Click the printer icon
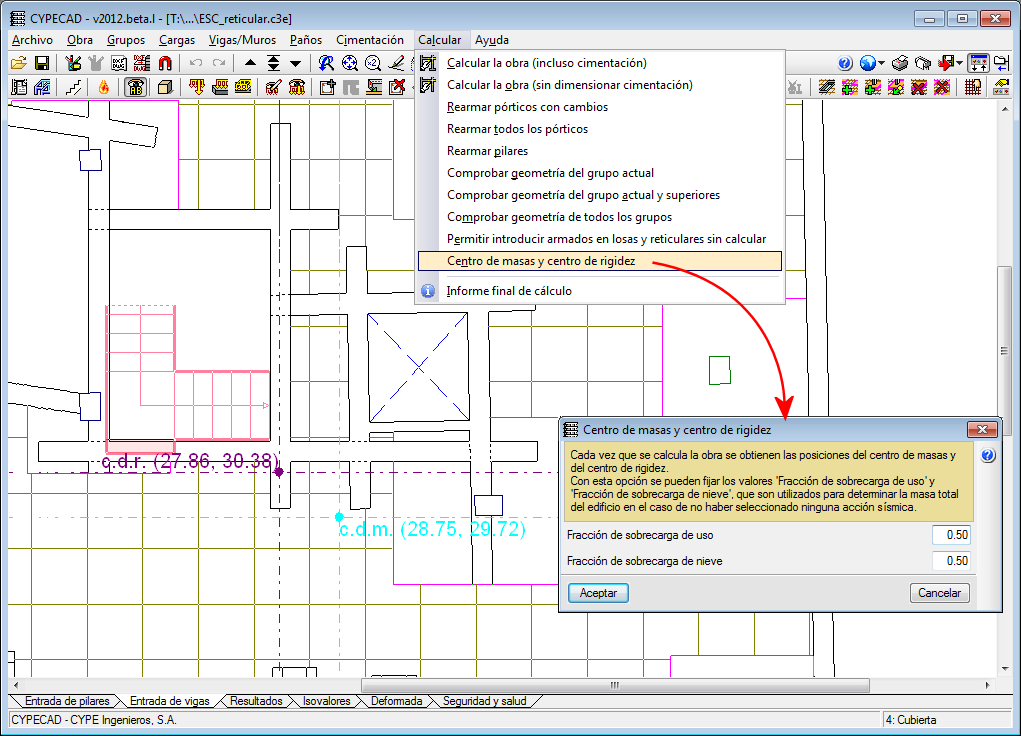Screen dimensions: 1021x736 click(x=900, y=63)
